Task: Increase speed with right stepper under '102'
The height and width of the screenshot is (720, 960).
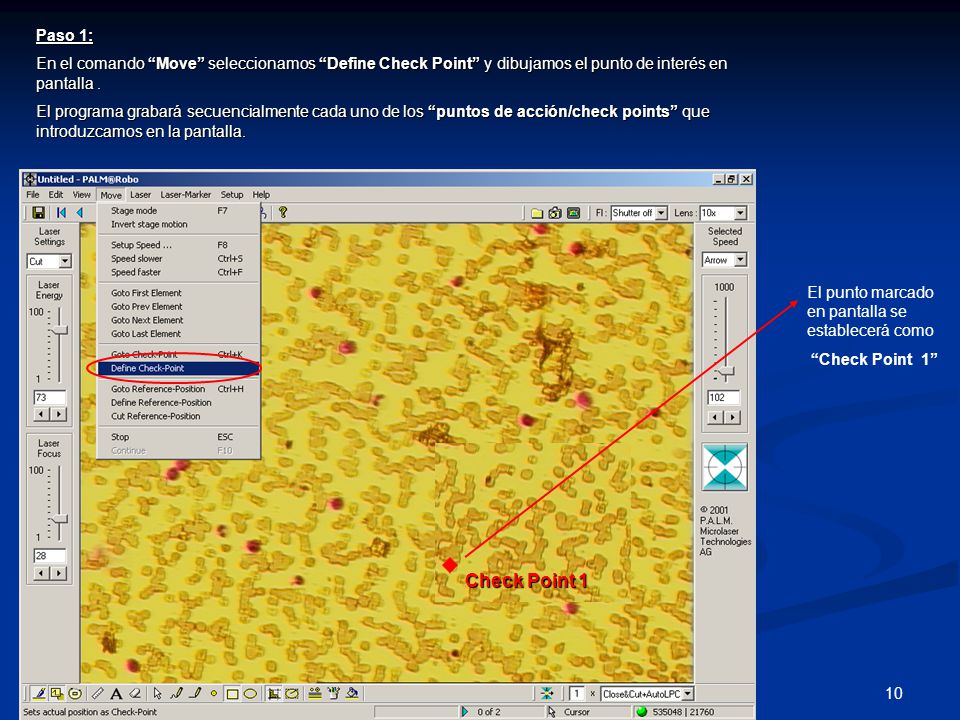Action: coord(733,418)
